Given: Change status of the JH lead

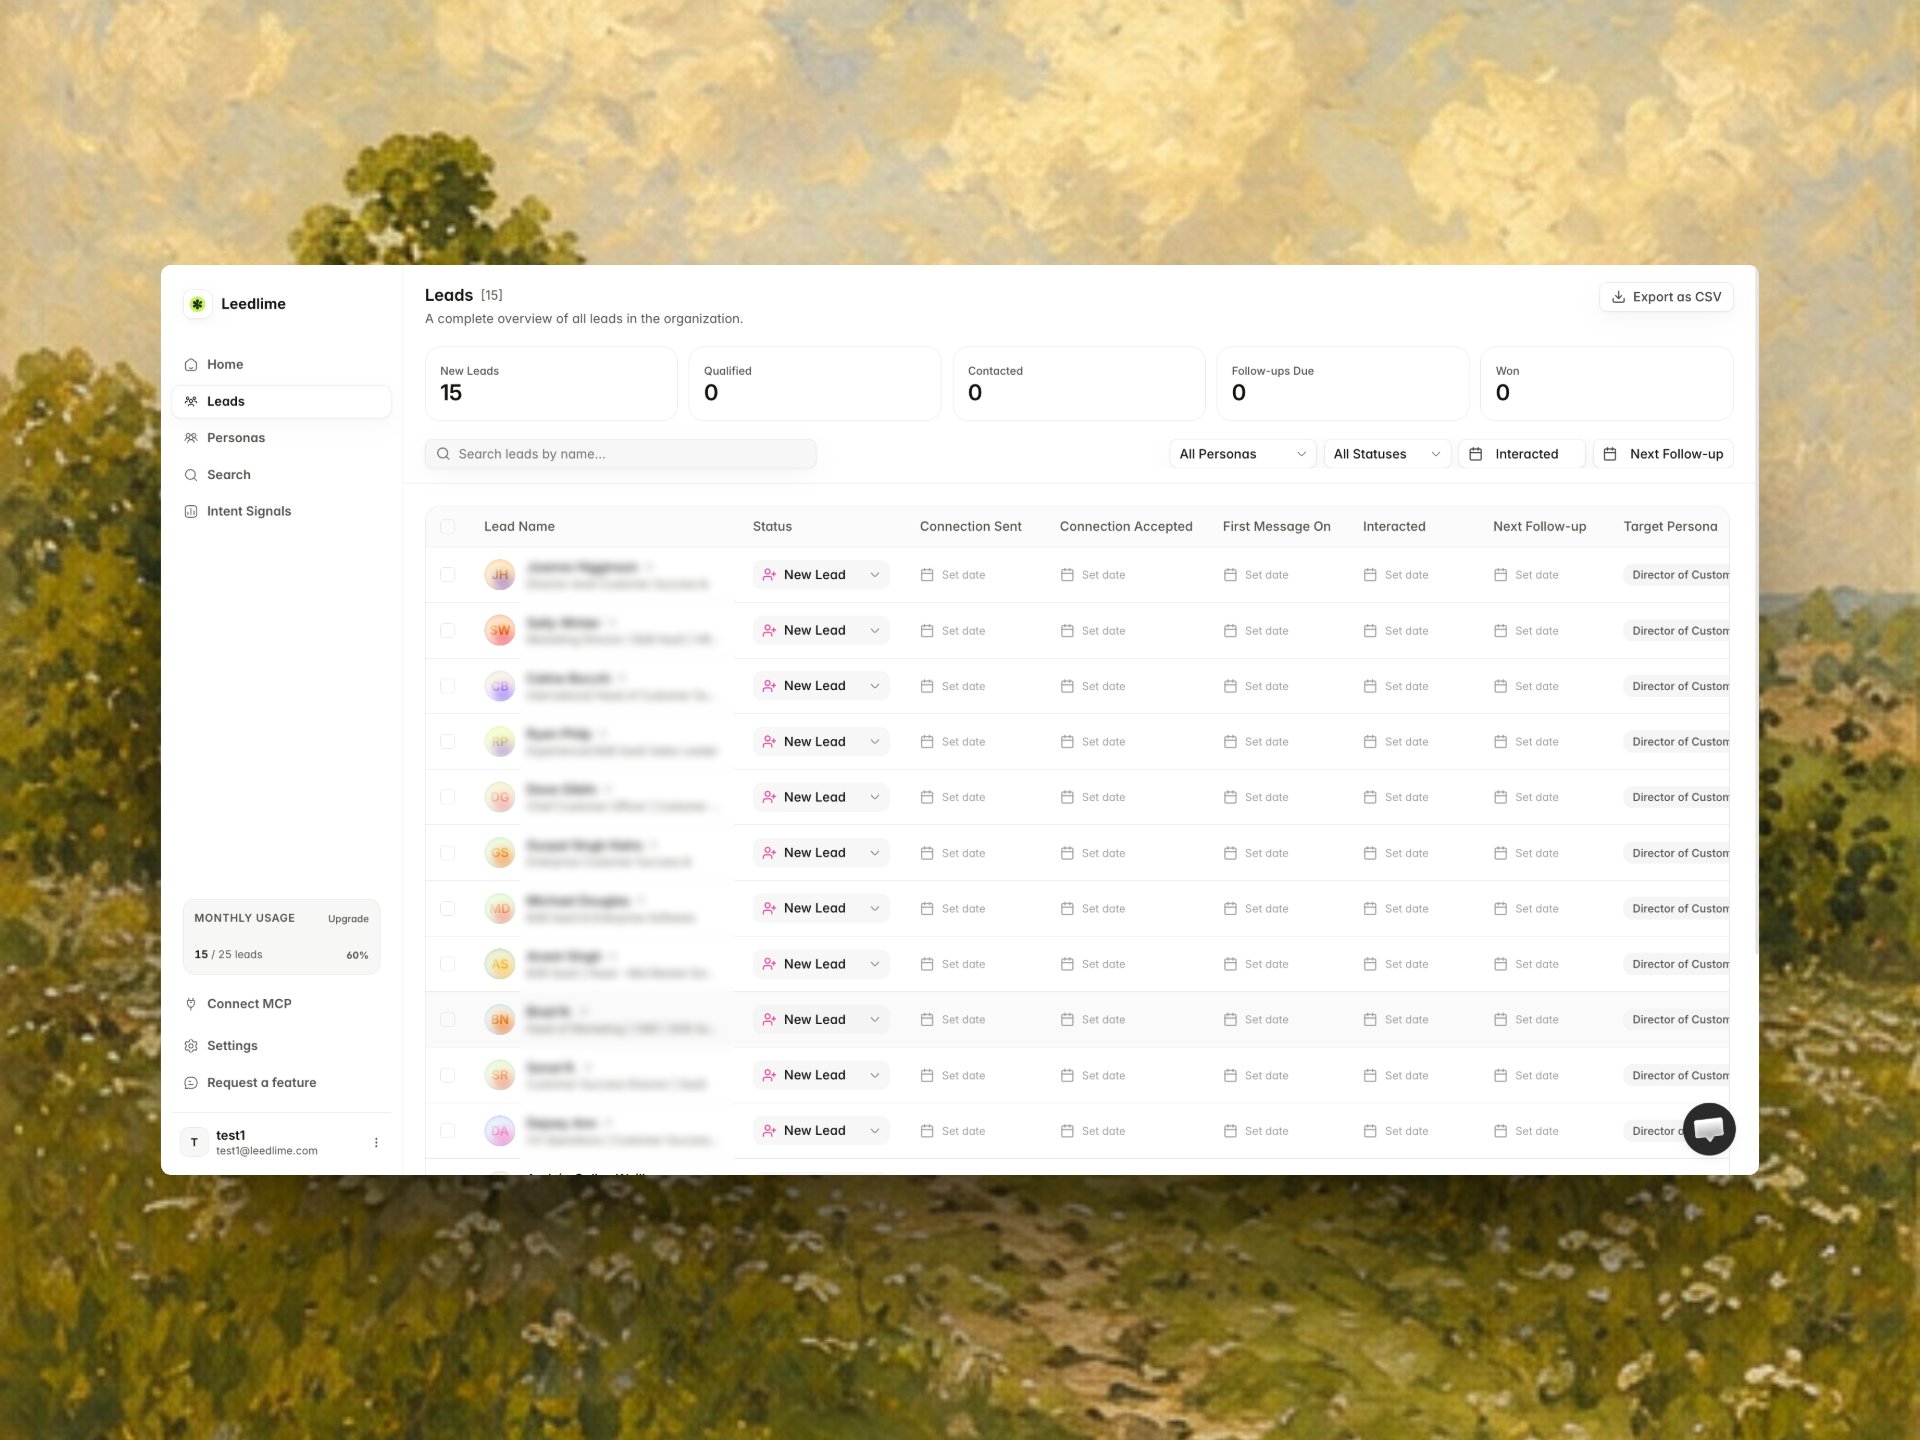Looking at the screenshot, I should (821, 575).
